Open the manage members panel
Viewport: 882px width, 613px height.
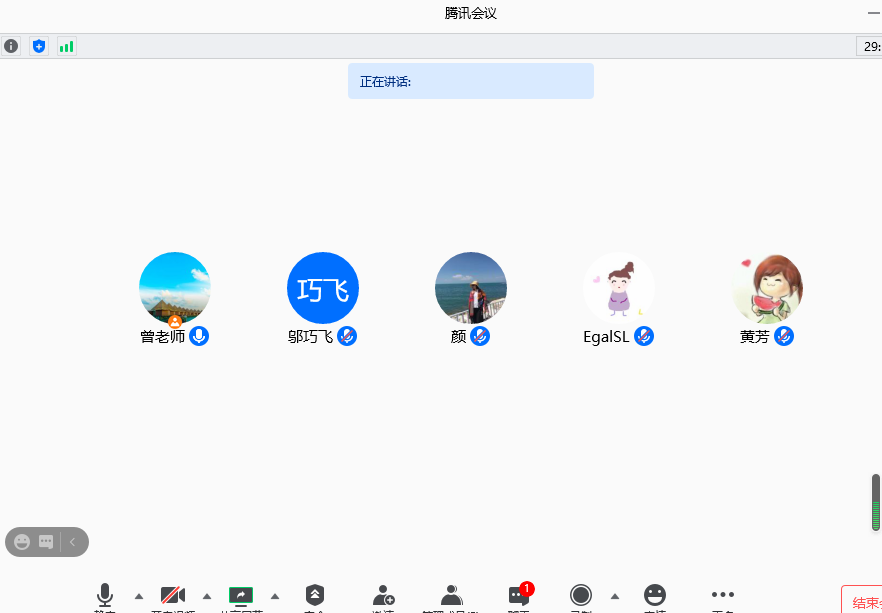pos(451,596)
